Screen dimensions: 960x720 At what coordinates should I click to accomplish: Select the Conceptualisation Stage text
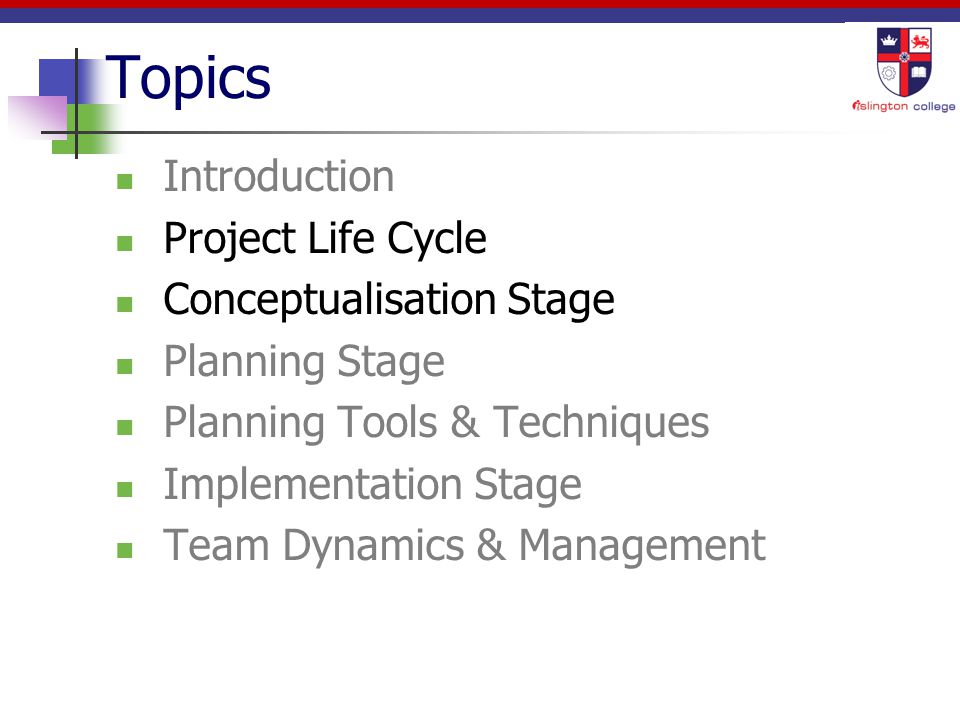coord(389,300)
